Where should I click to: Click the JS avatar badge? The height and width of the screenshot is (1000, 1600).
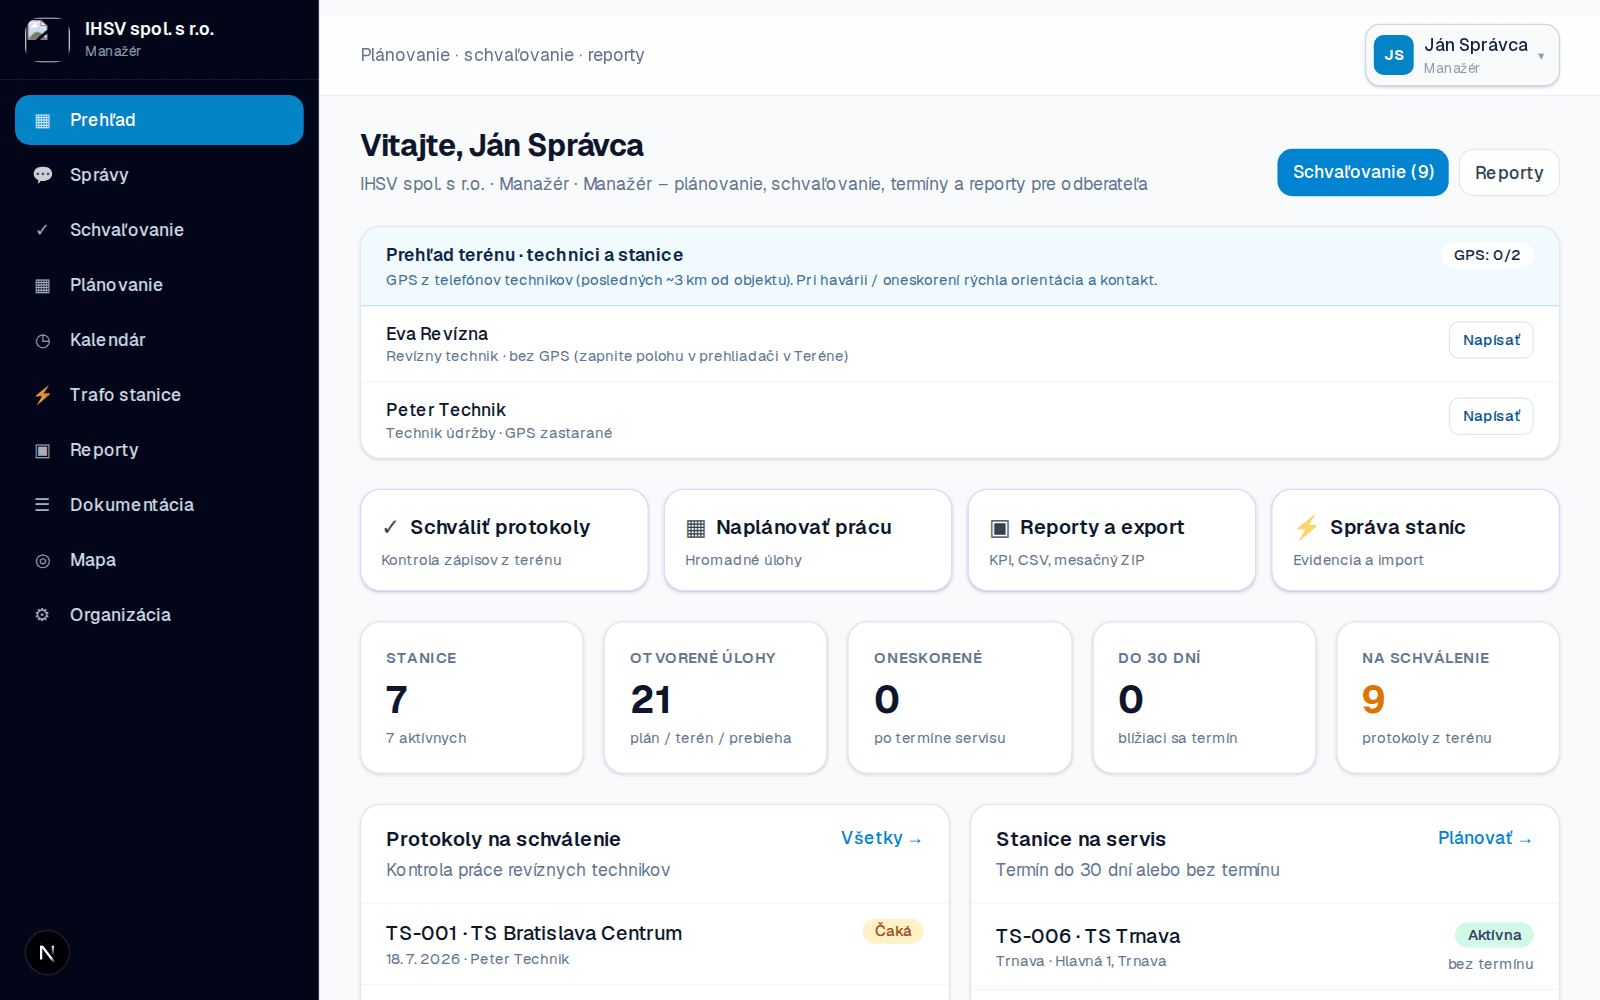point(1394,55)
